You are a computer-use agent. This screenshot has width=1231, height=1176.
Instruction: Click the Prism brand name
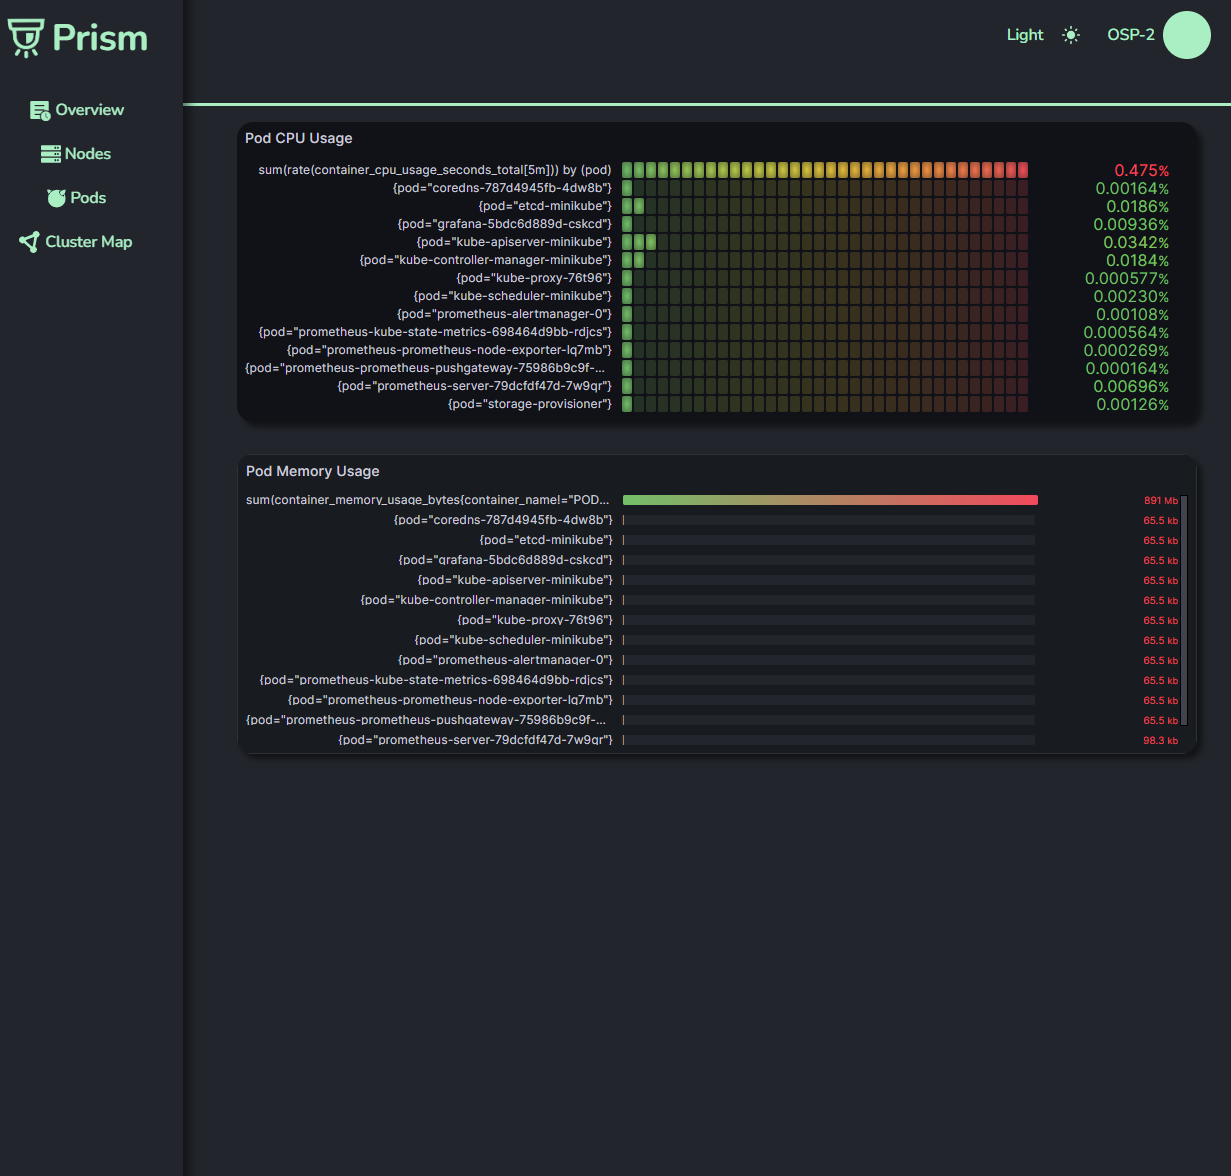click(x=100, y=38)
